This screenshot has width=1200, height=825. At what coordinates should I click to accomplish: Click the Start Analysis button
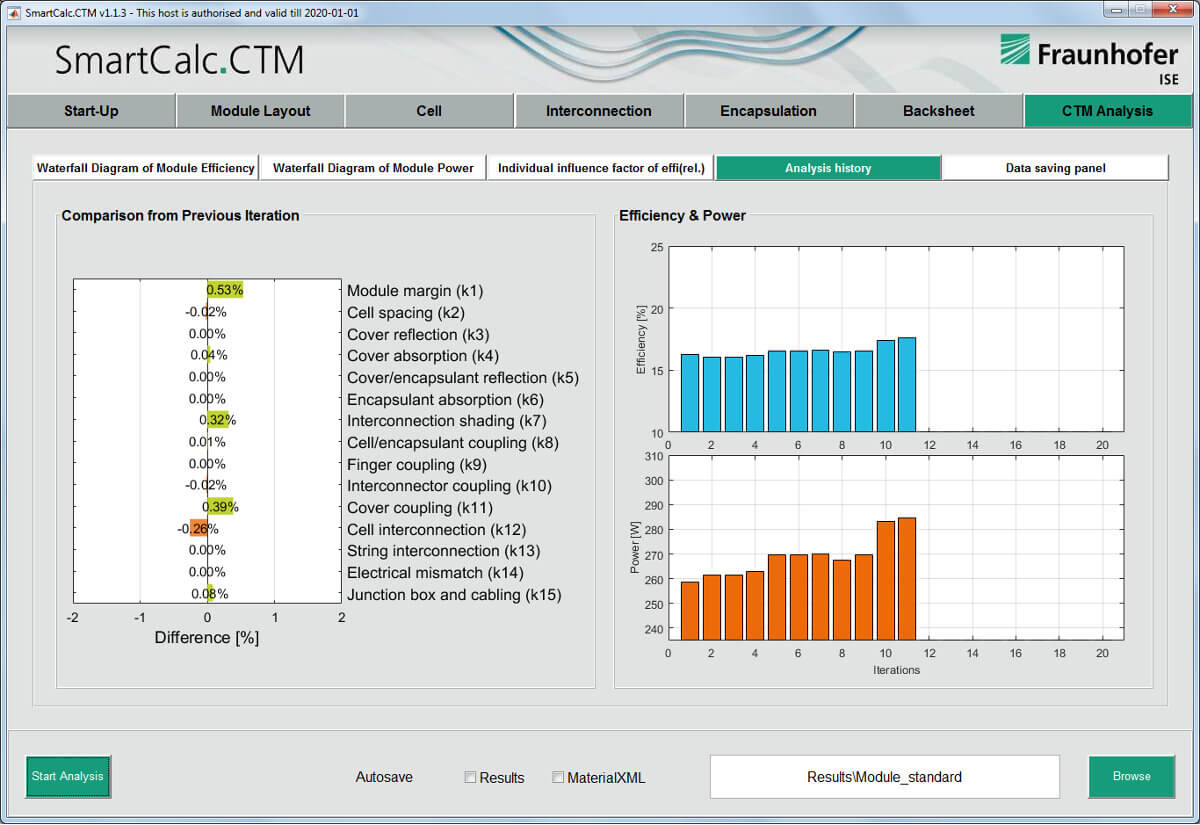pos(68,776)
